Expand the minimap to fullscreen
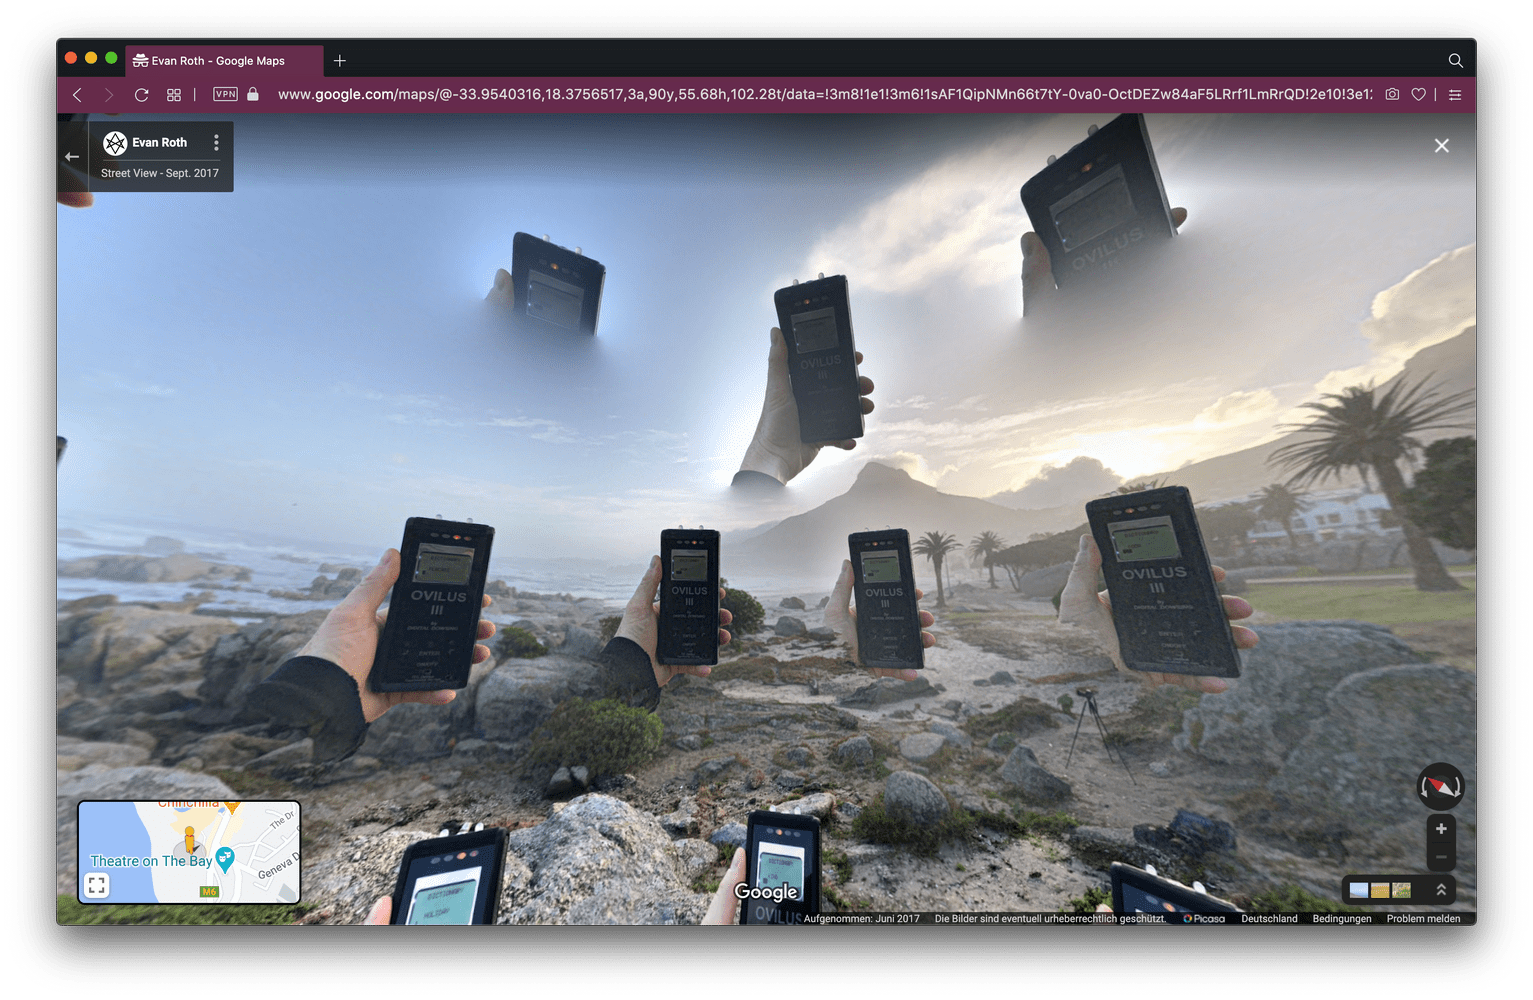The width and height of the screenshot is (1533, 1000). 97,885
